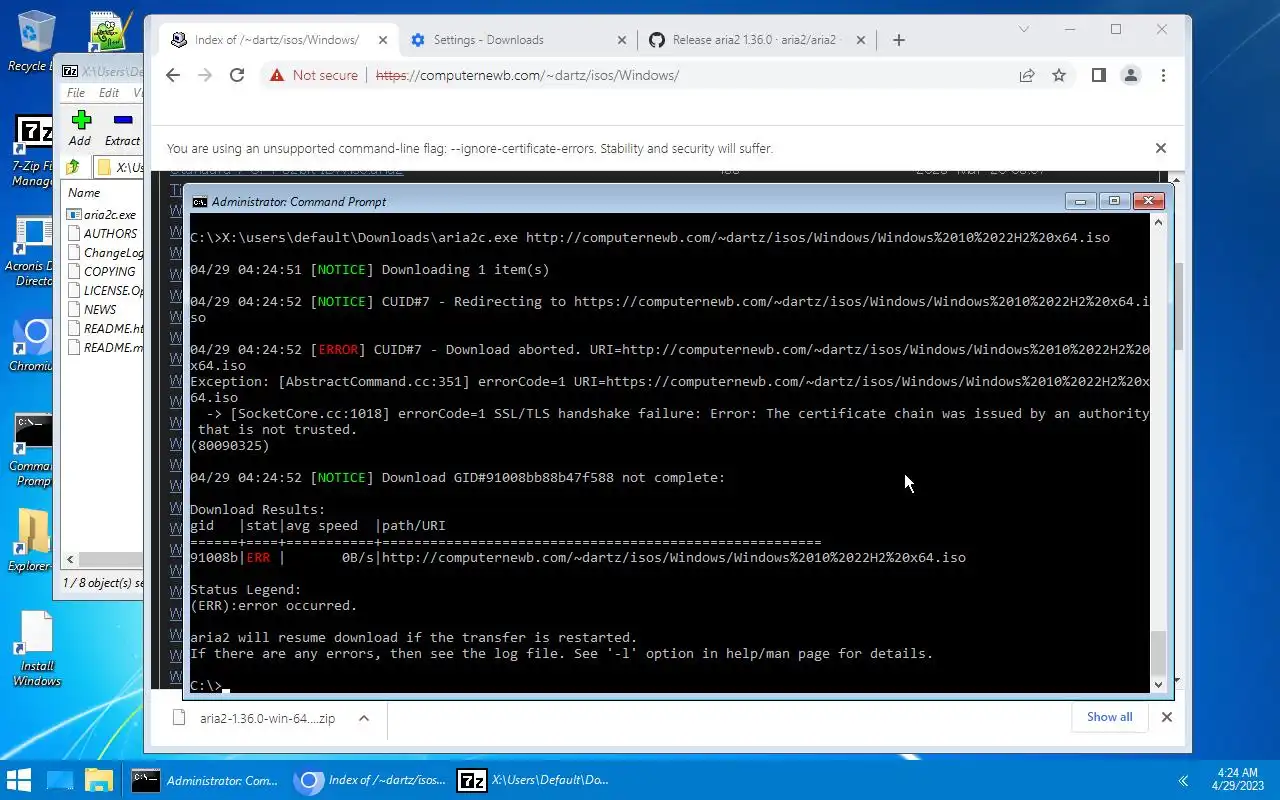1280x800 pixels.
Task: Close the Settings - Downloads tab
Action: (622, 40)
